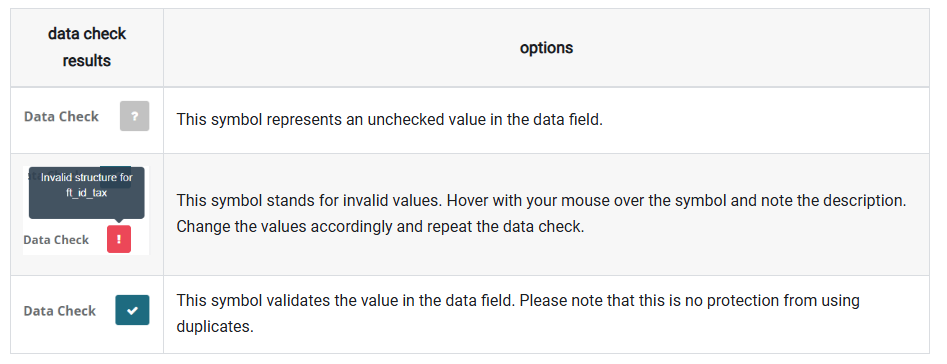947x364 pixels.
Task: Click the 'Invalid structure for ft_id_tax' tooltip
Action: point(86,193)
